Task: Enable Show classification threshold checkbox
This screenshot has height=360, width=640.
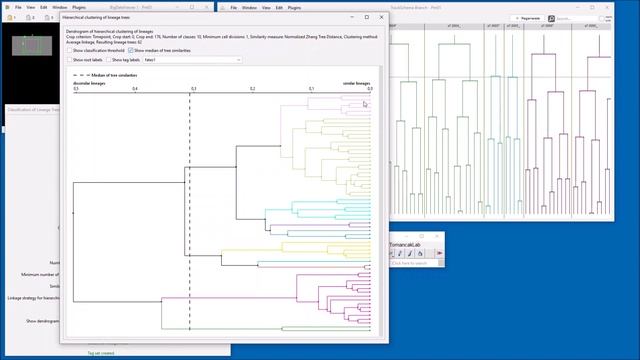Action: tap(69, 50)
